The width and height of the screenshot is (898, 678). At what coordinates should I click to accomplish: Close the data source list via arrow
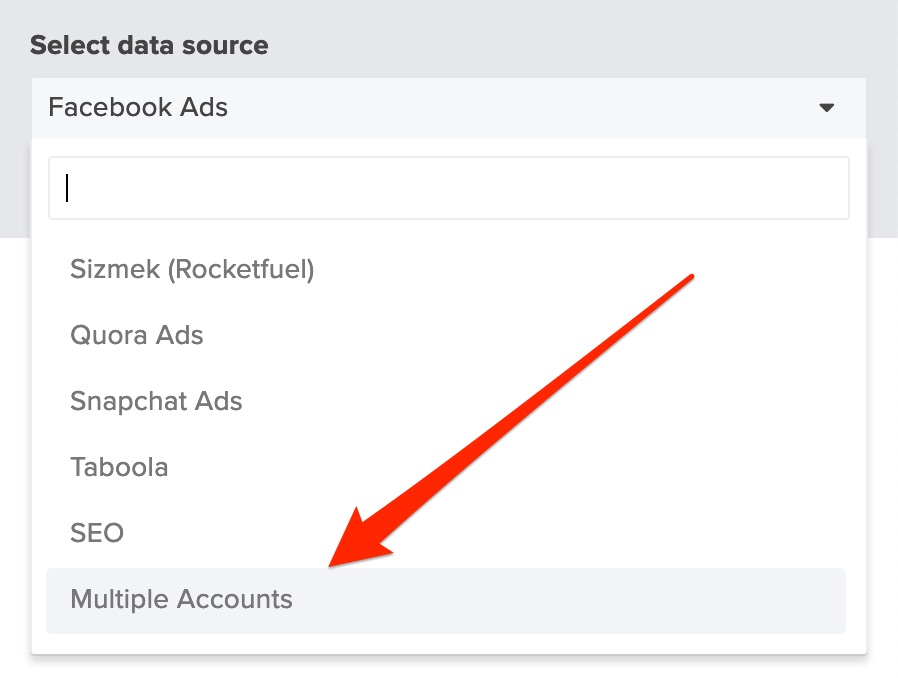(x=826, y=108)
